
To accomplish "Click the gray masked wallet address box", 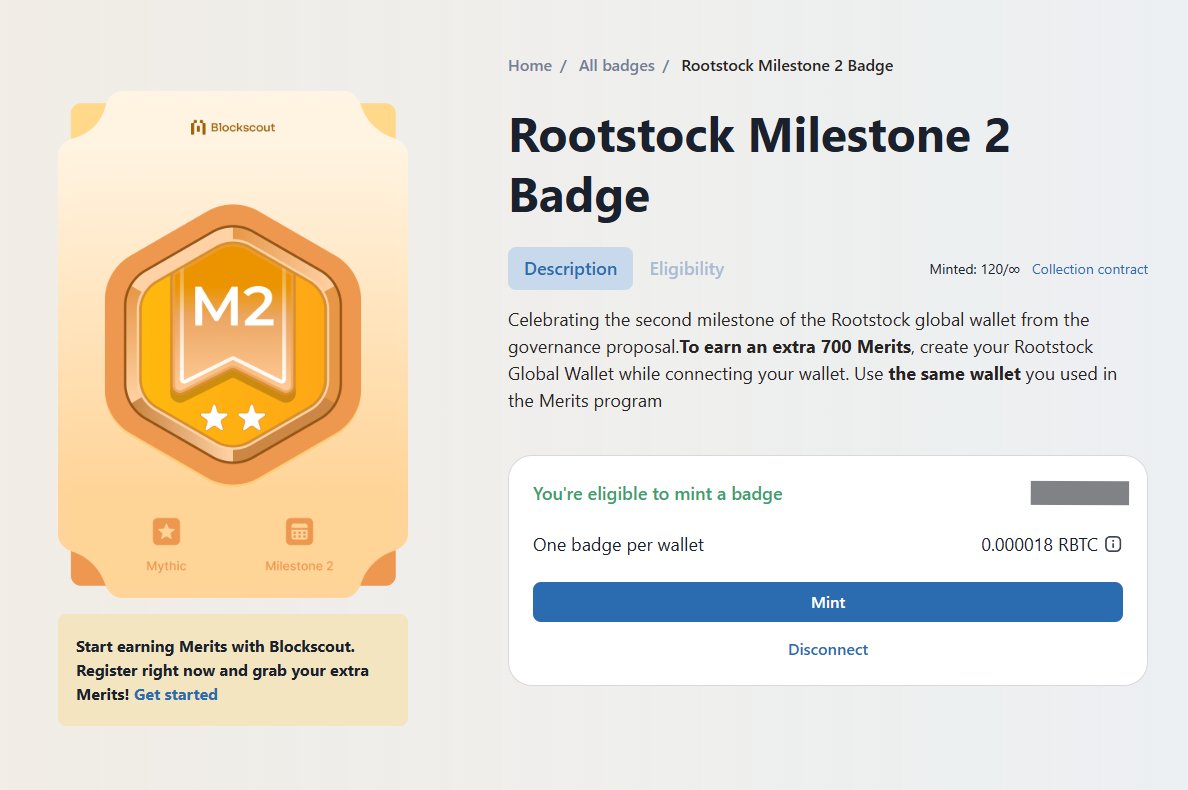I will 1080,493.
